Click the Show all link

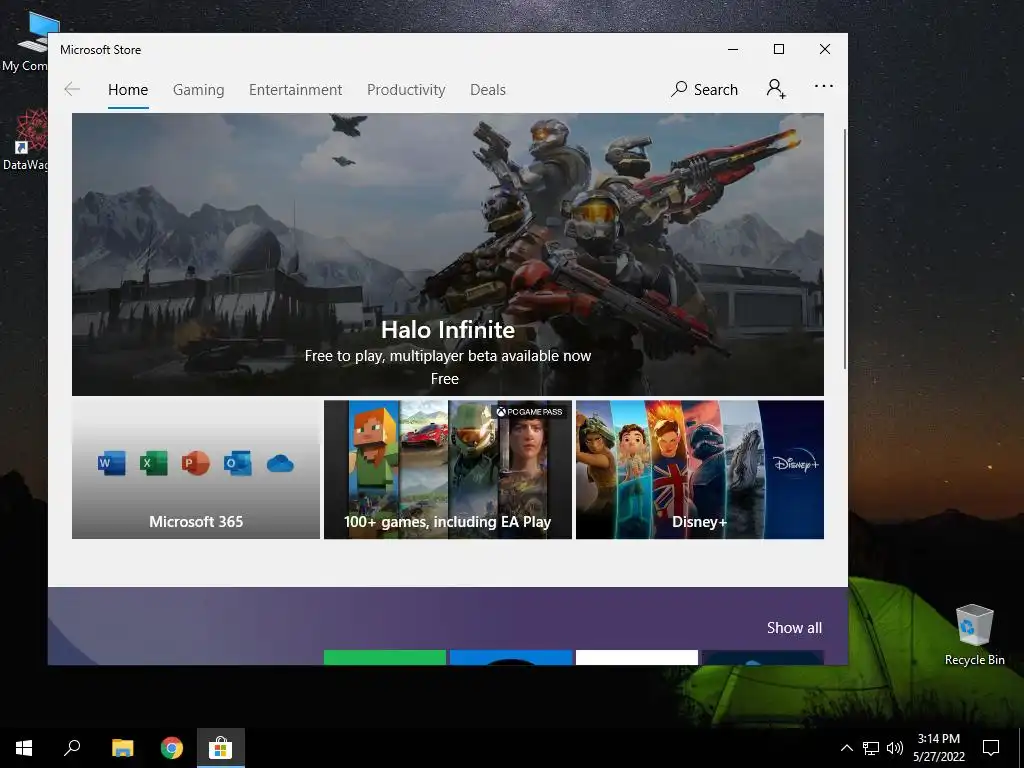tap(794, 628)
